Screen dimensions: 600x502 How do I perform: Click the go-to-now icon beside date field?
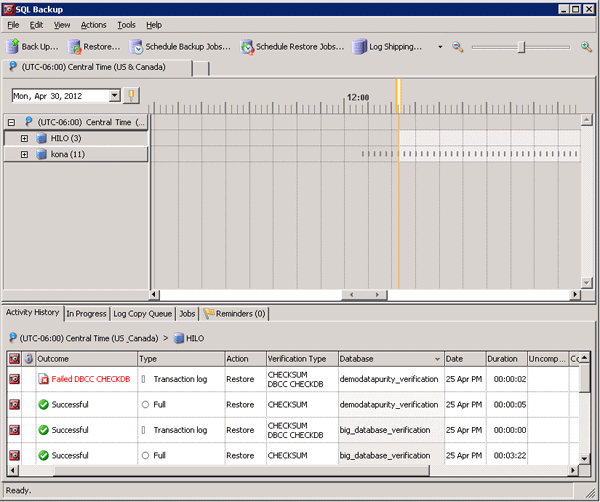tap(131, 96)
